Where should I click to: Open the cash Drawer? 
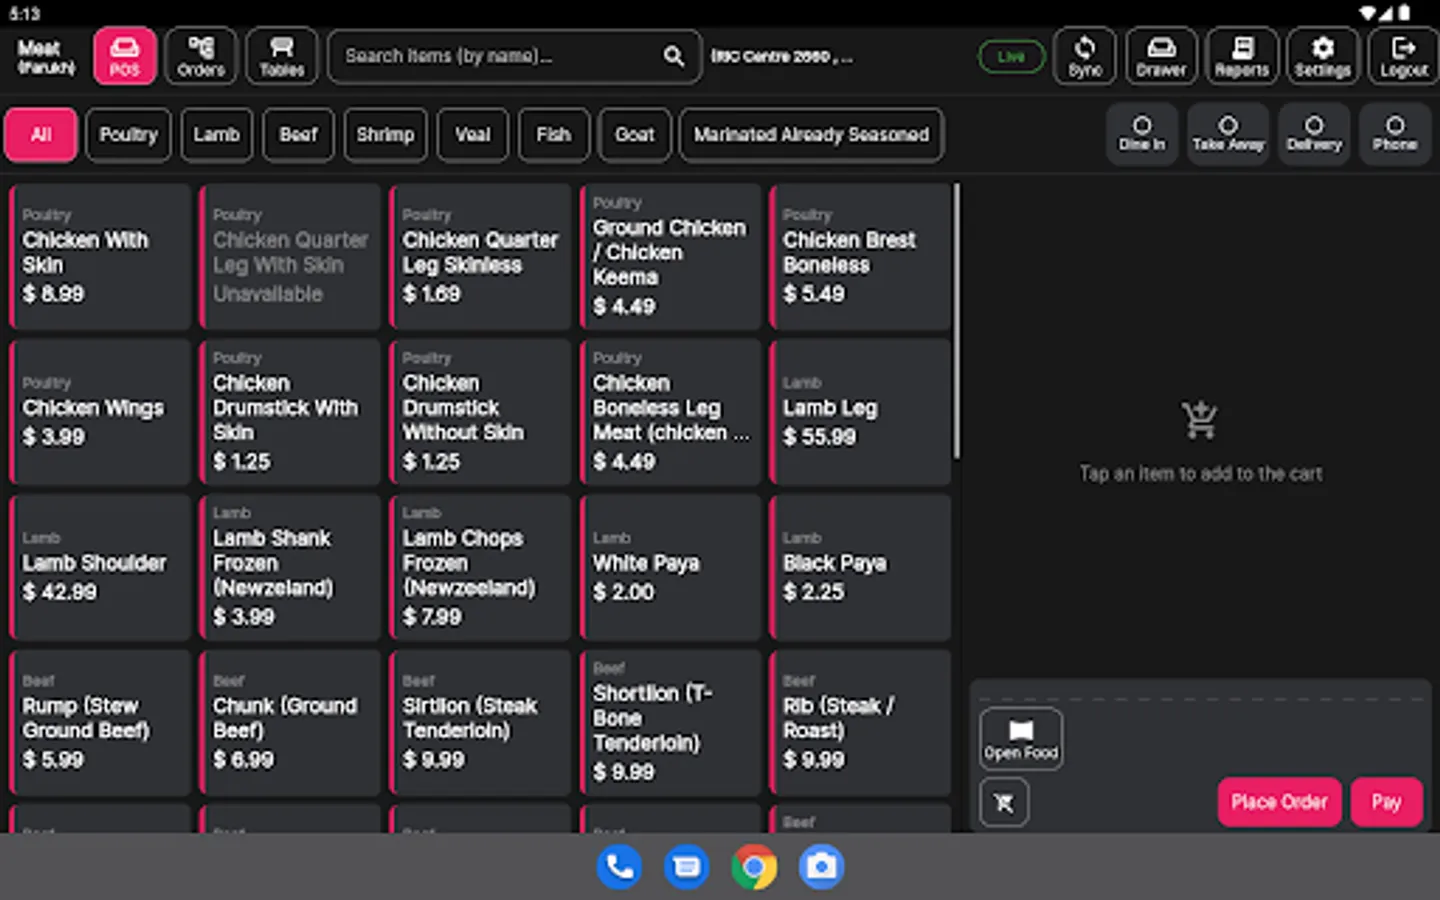point(1161,56)
